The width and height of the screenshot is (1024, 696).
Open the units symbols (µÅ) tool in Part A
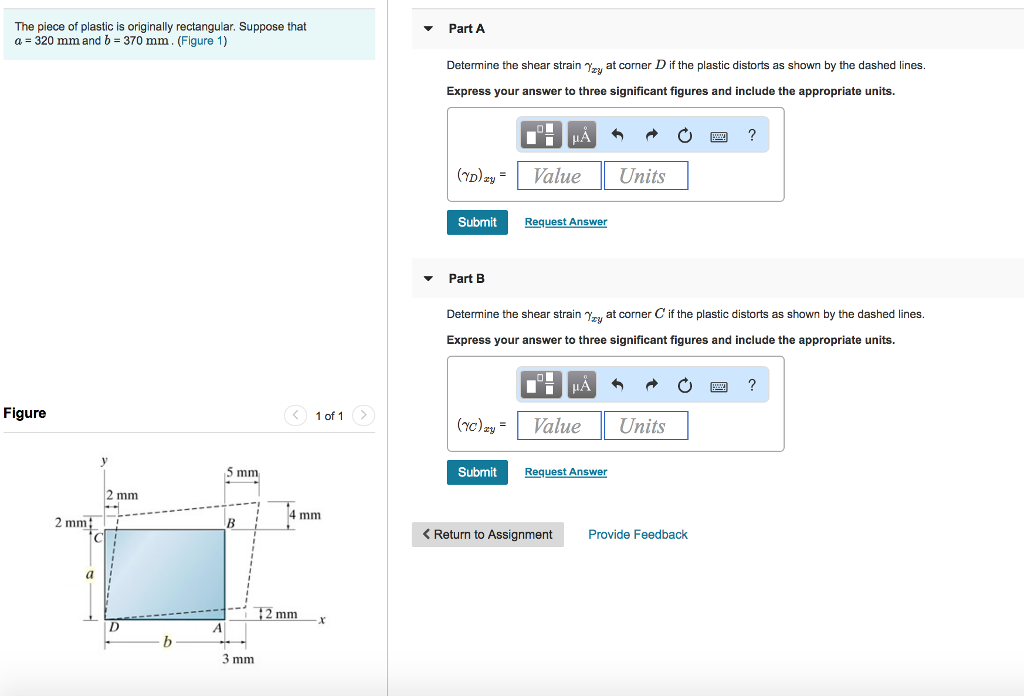pyautogui.click(x=581, y=135)
